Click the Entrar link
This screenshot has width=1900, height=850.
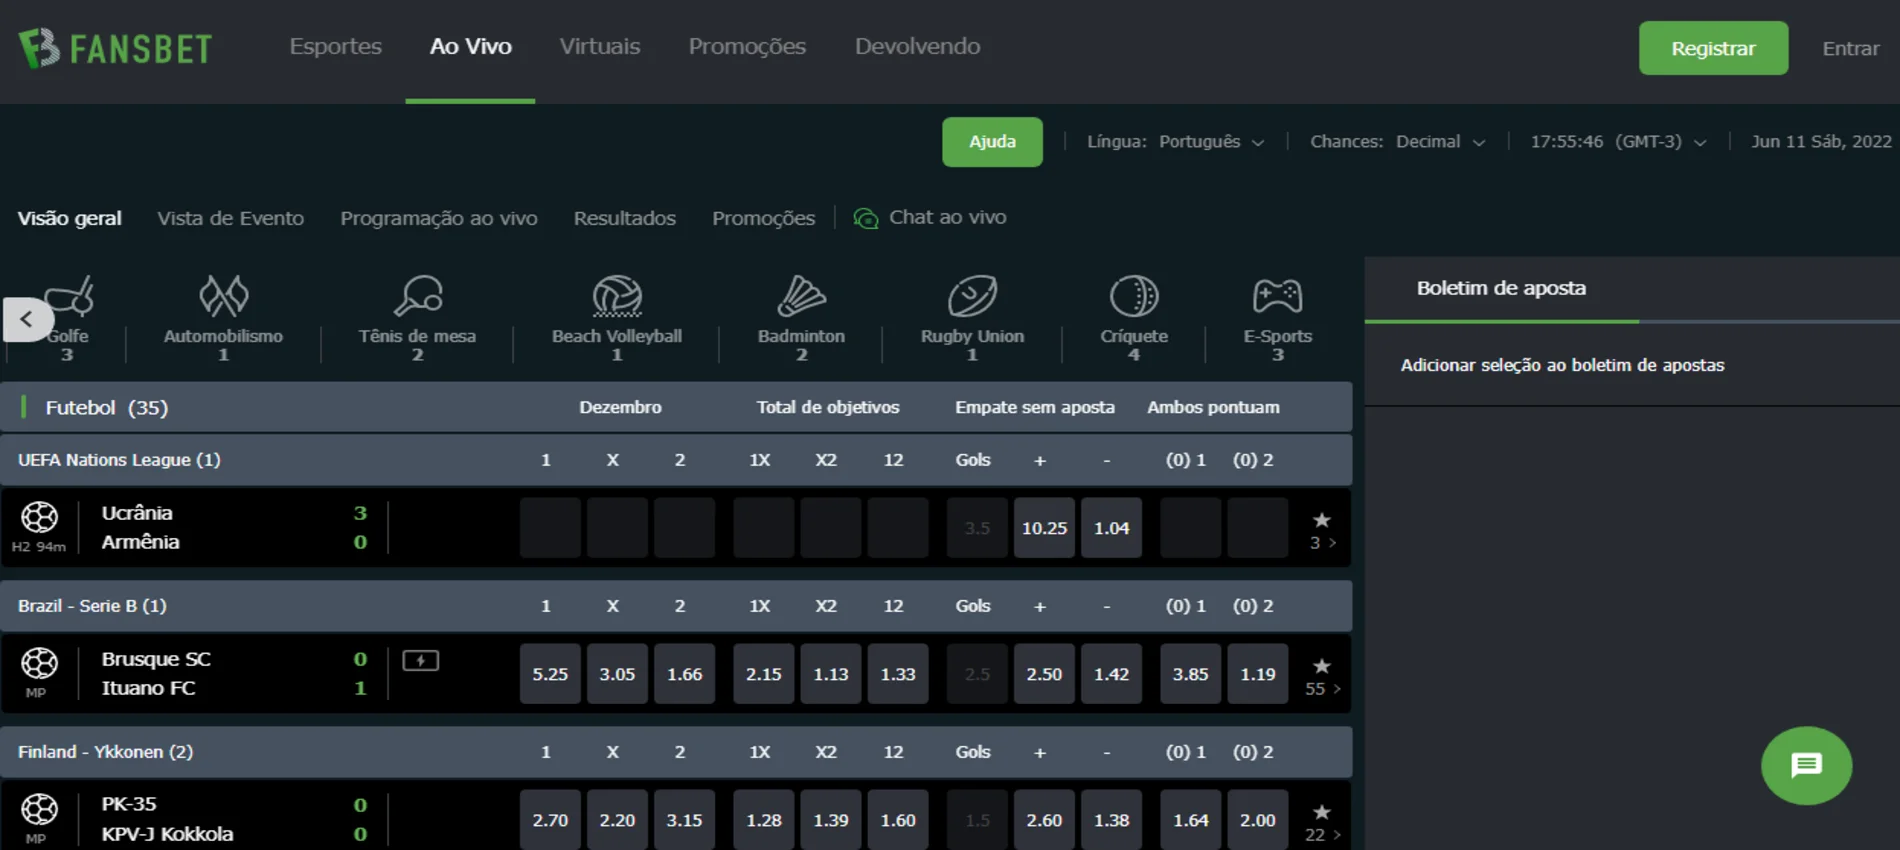click(x=1850, y=48)
